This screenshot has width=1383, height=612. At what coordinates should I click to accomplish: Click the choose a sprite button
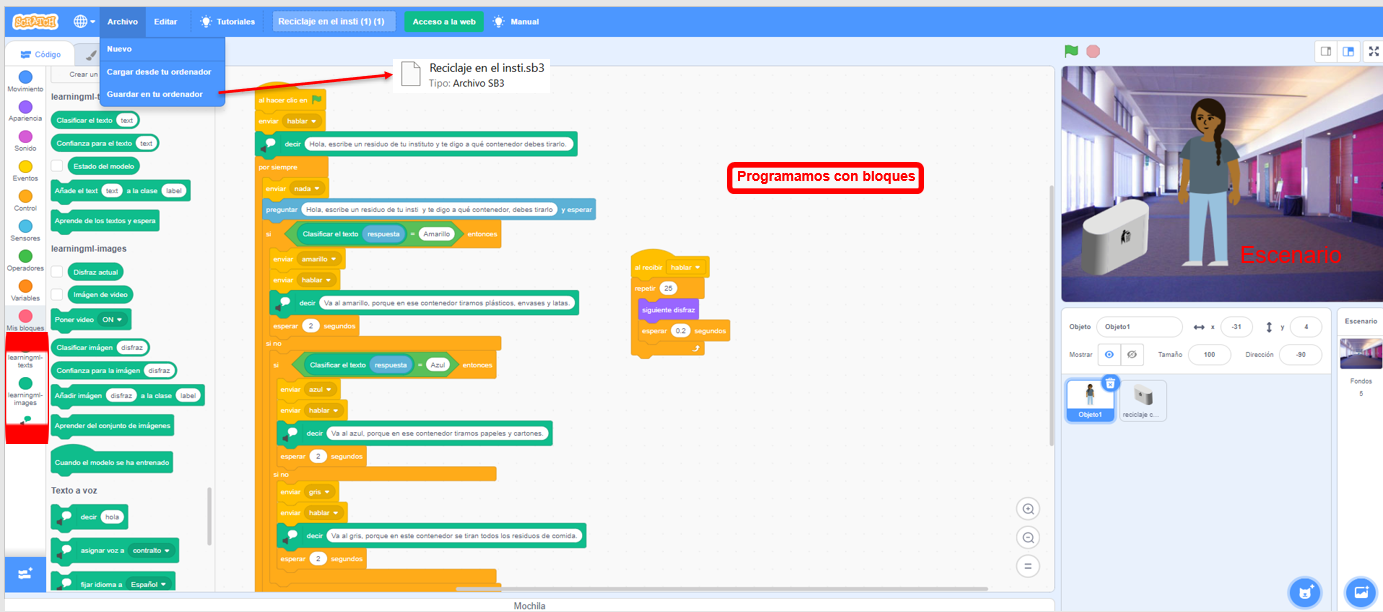coord(1303,592)
